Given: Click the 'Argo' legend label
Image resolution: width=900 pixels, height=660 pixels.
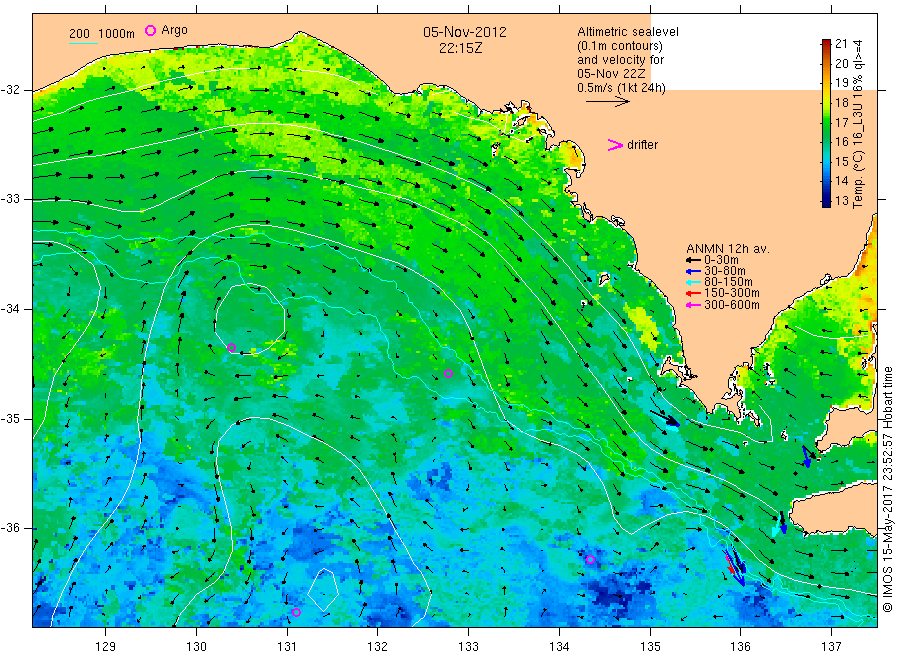Looking at the screenshot, I should coord(174,30).
